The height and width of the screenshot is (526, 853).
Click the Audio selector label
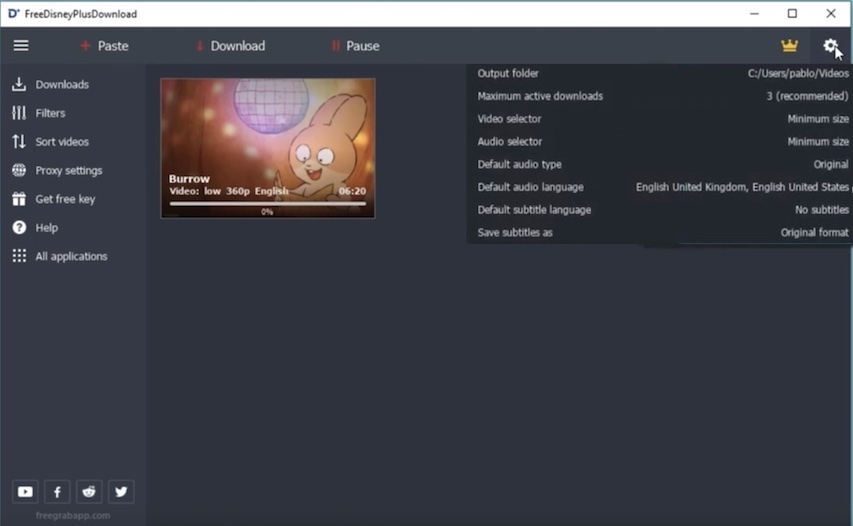(510, 142)
